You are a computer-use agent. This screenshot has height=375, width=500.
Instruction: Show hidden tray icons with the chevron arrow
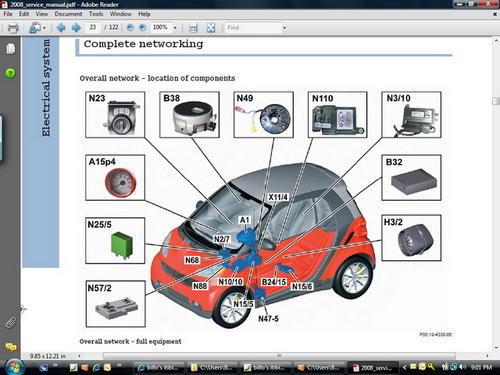[405, 367]
